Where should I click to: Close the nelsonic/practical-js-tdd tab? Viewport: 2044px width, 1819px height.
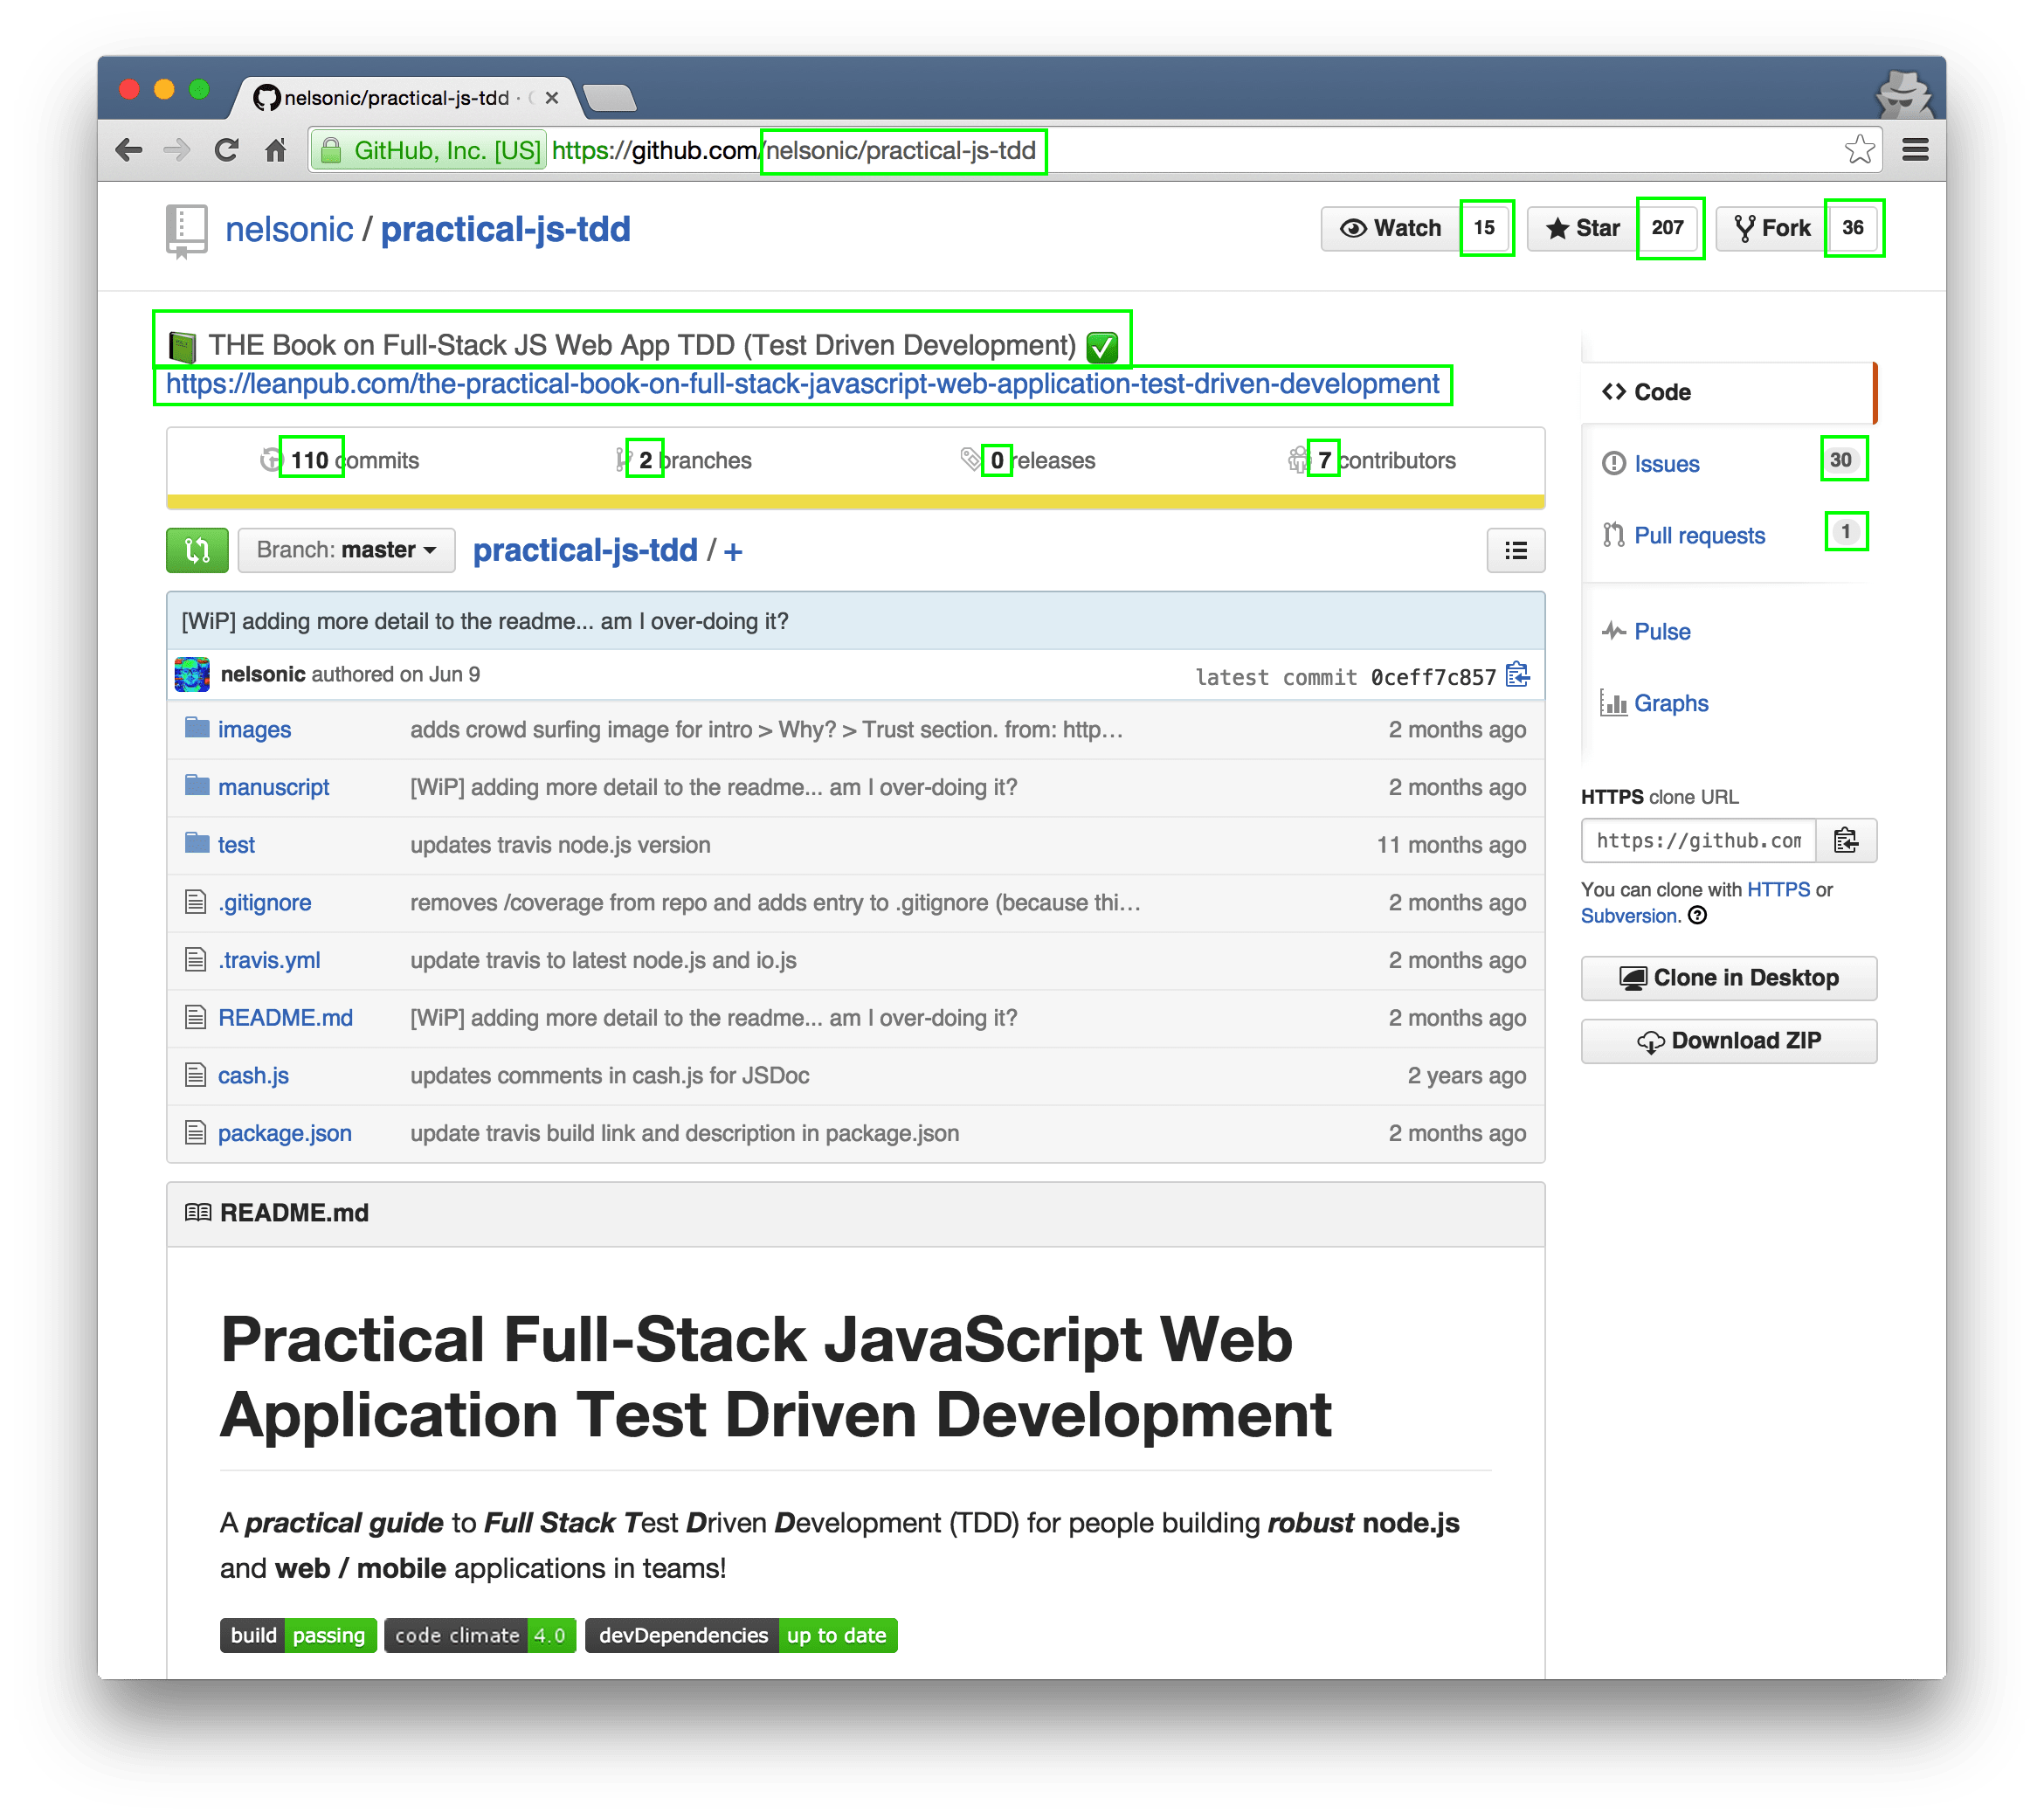551,98
